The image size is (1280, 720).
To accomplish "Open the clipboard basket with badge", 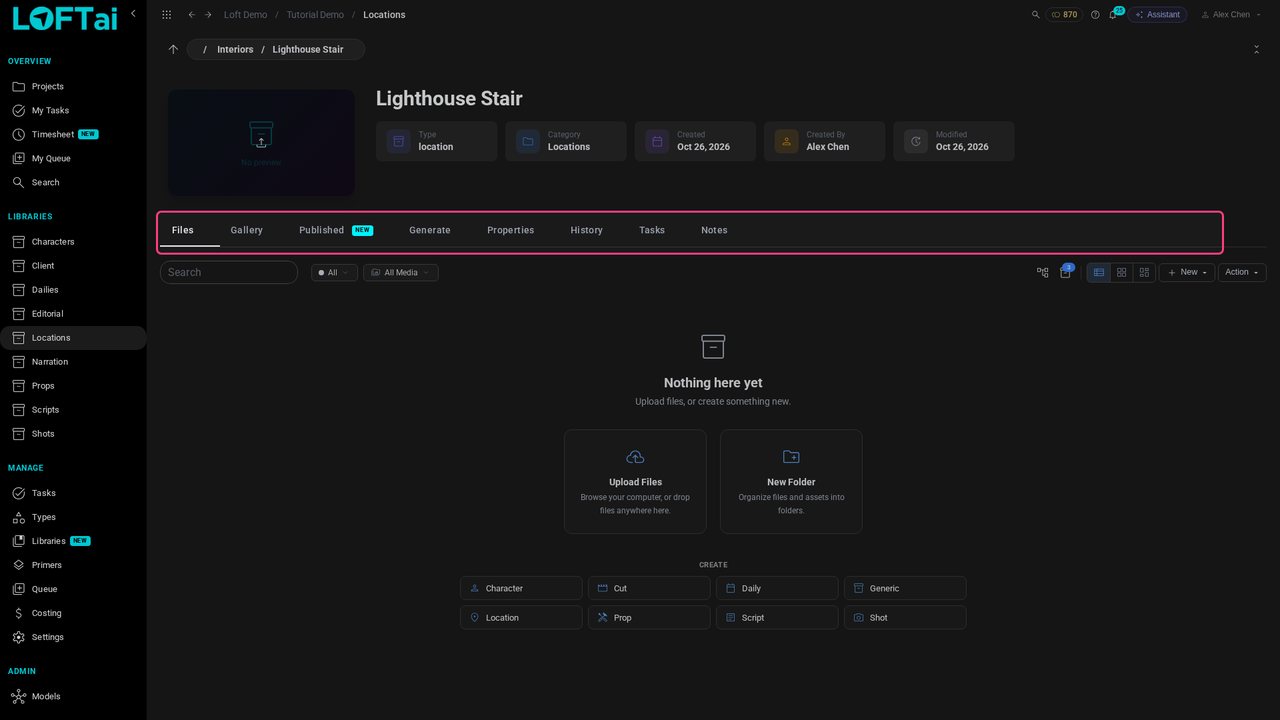I will [1065, 272].
